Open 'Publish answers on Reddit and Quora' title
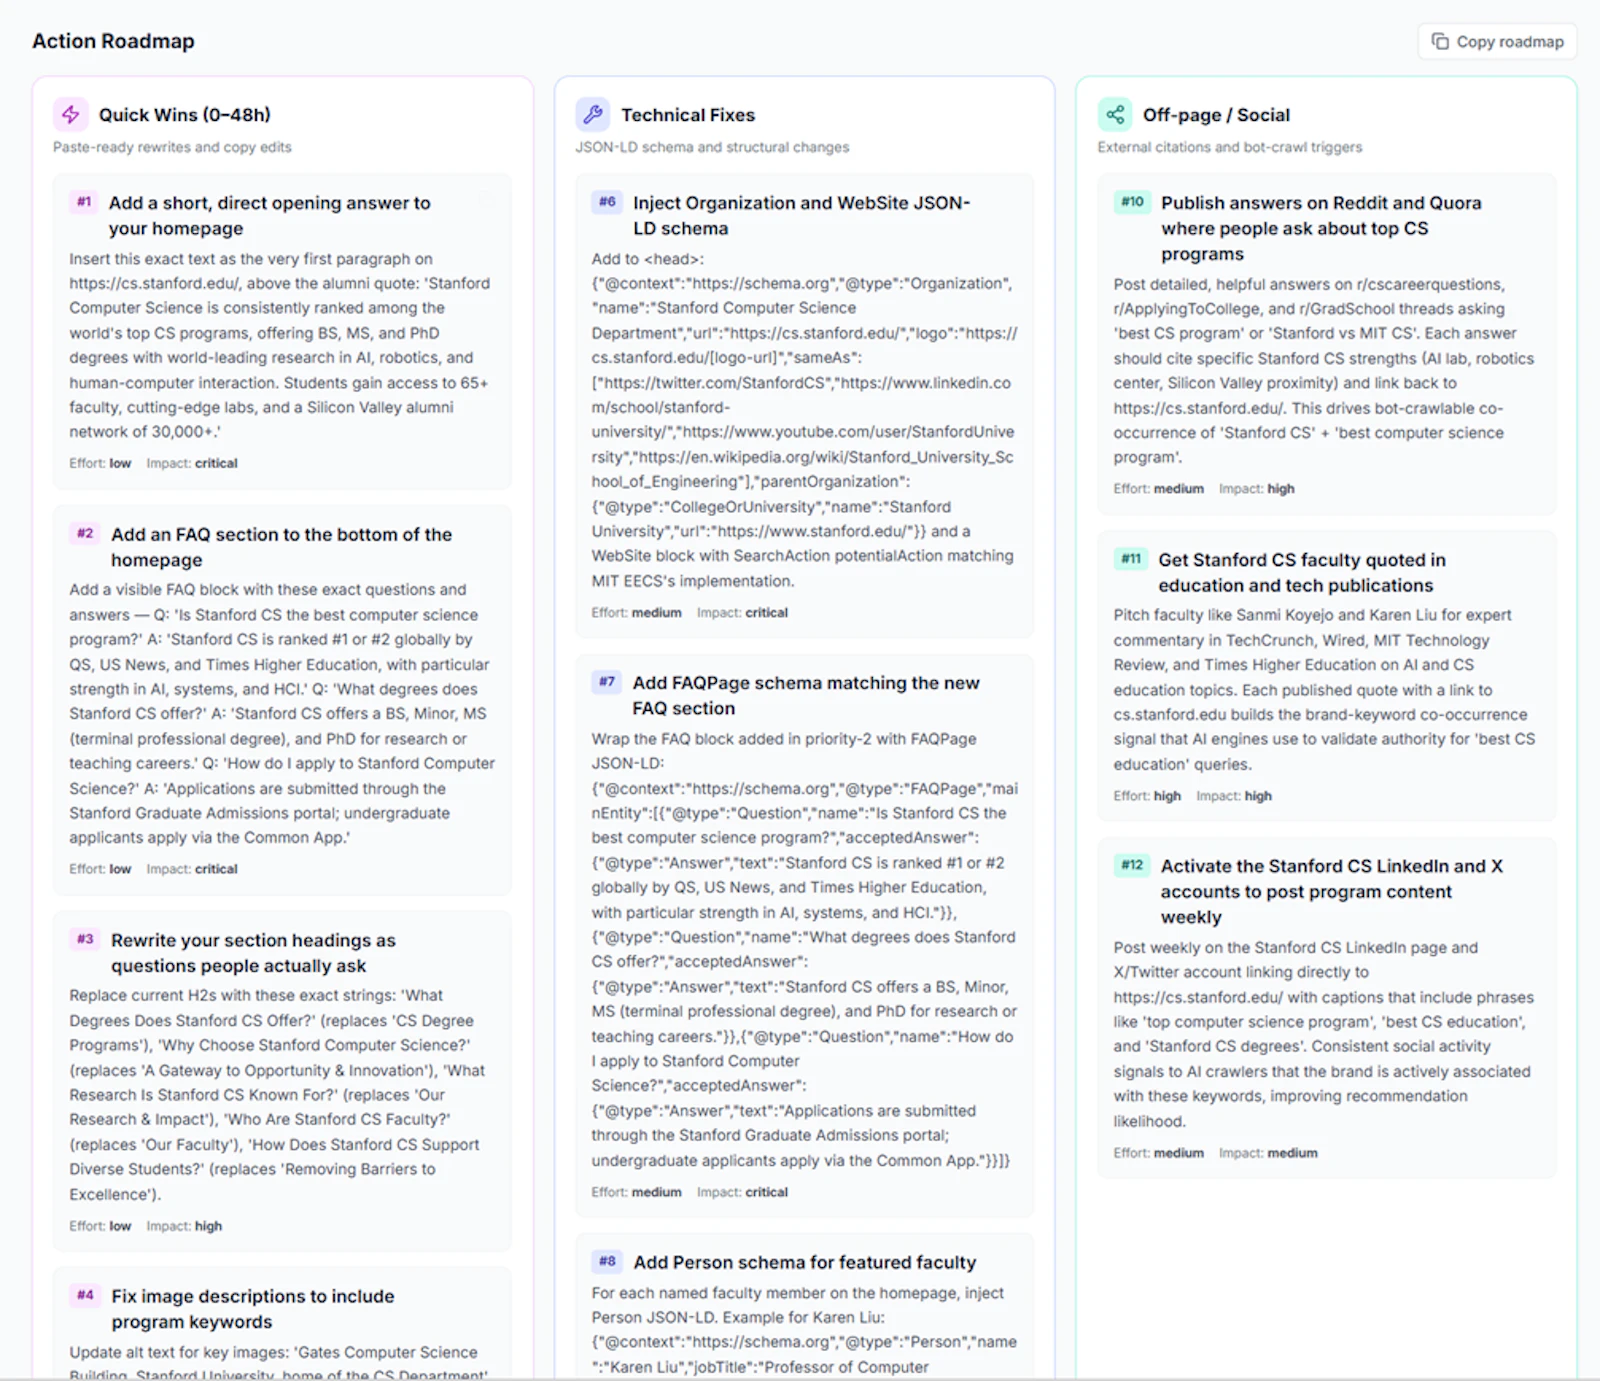This screenshot has width=1600, height=1381. pyautogui.click(x=1321, y=228)
